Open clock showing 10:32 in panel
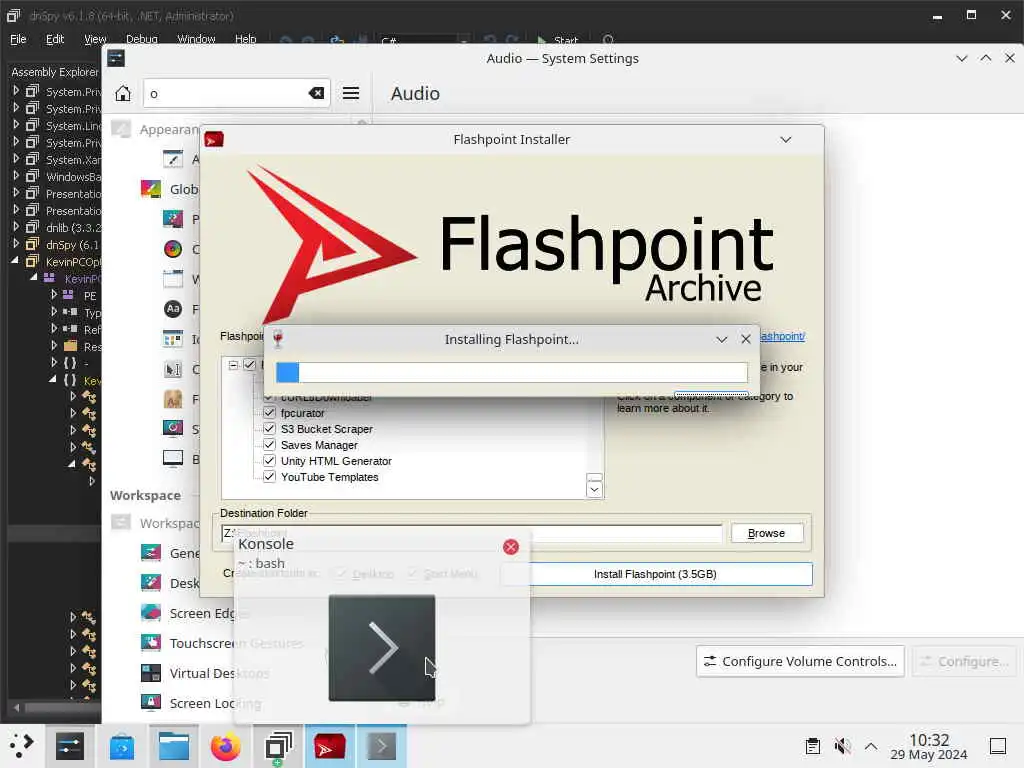1024x768 pixels. tap(929, 746)
